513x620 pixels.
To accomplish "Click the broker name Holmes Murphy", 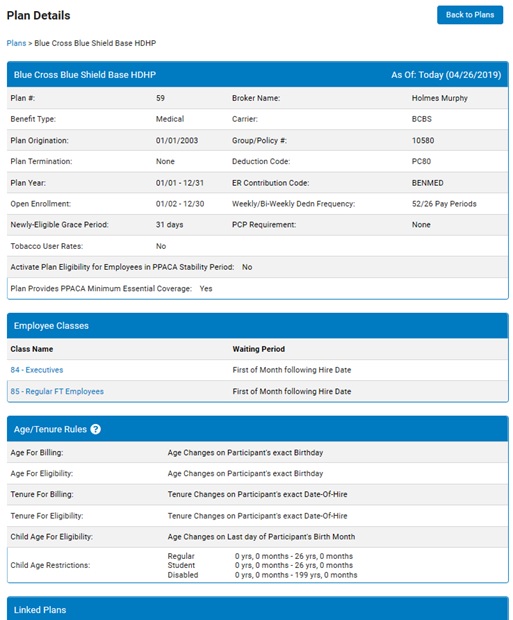I will [439, 98].
